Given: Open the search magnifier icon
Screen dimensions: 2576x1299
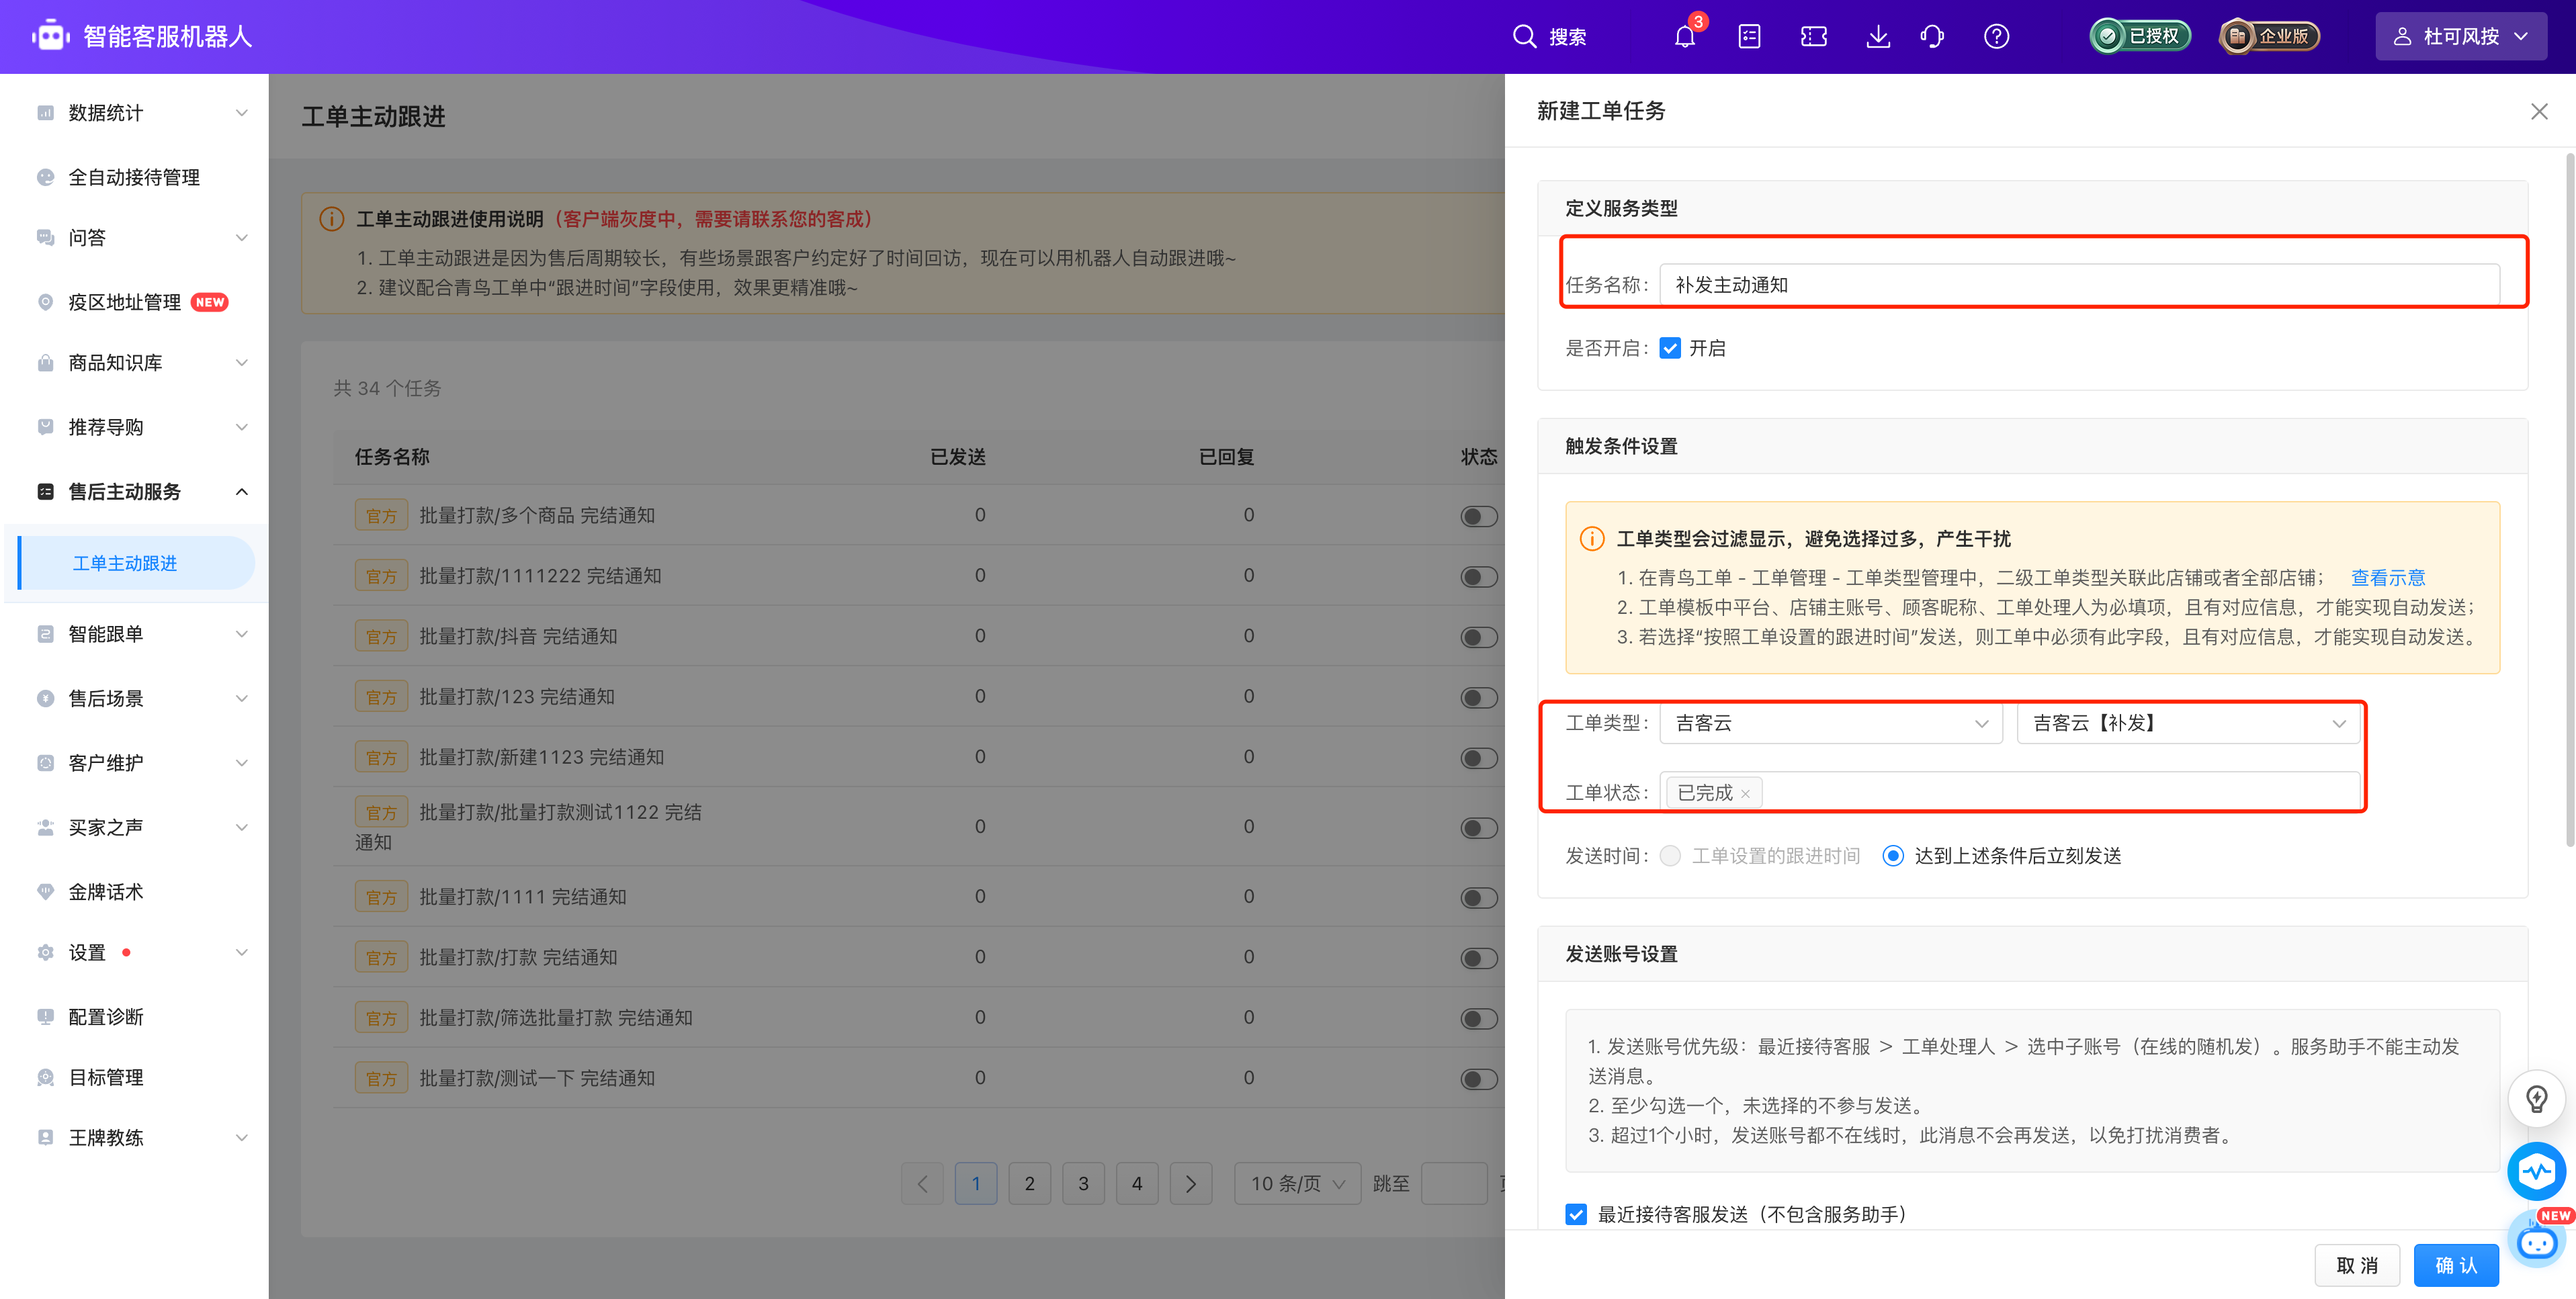Looking at the screenshot, I should point(1524,37).
